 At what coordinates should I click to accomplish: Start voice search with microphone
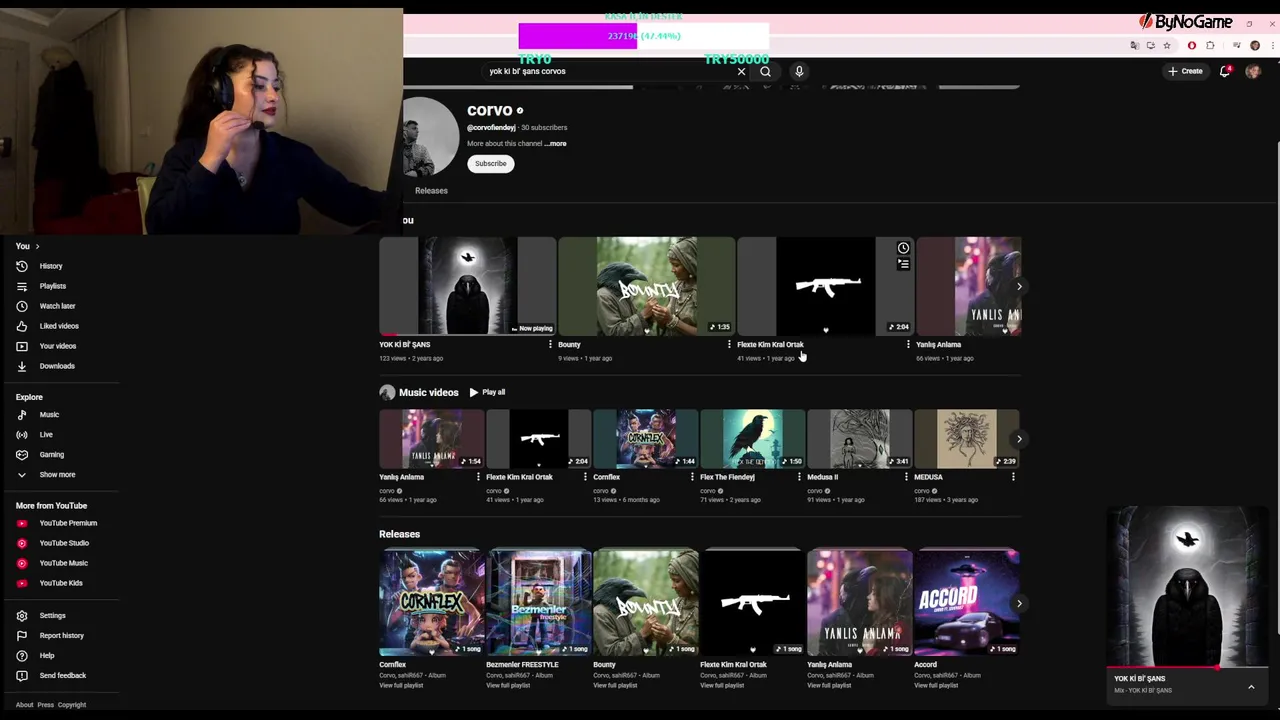[x=799, y=71]
